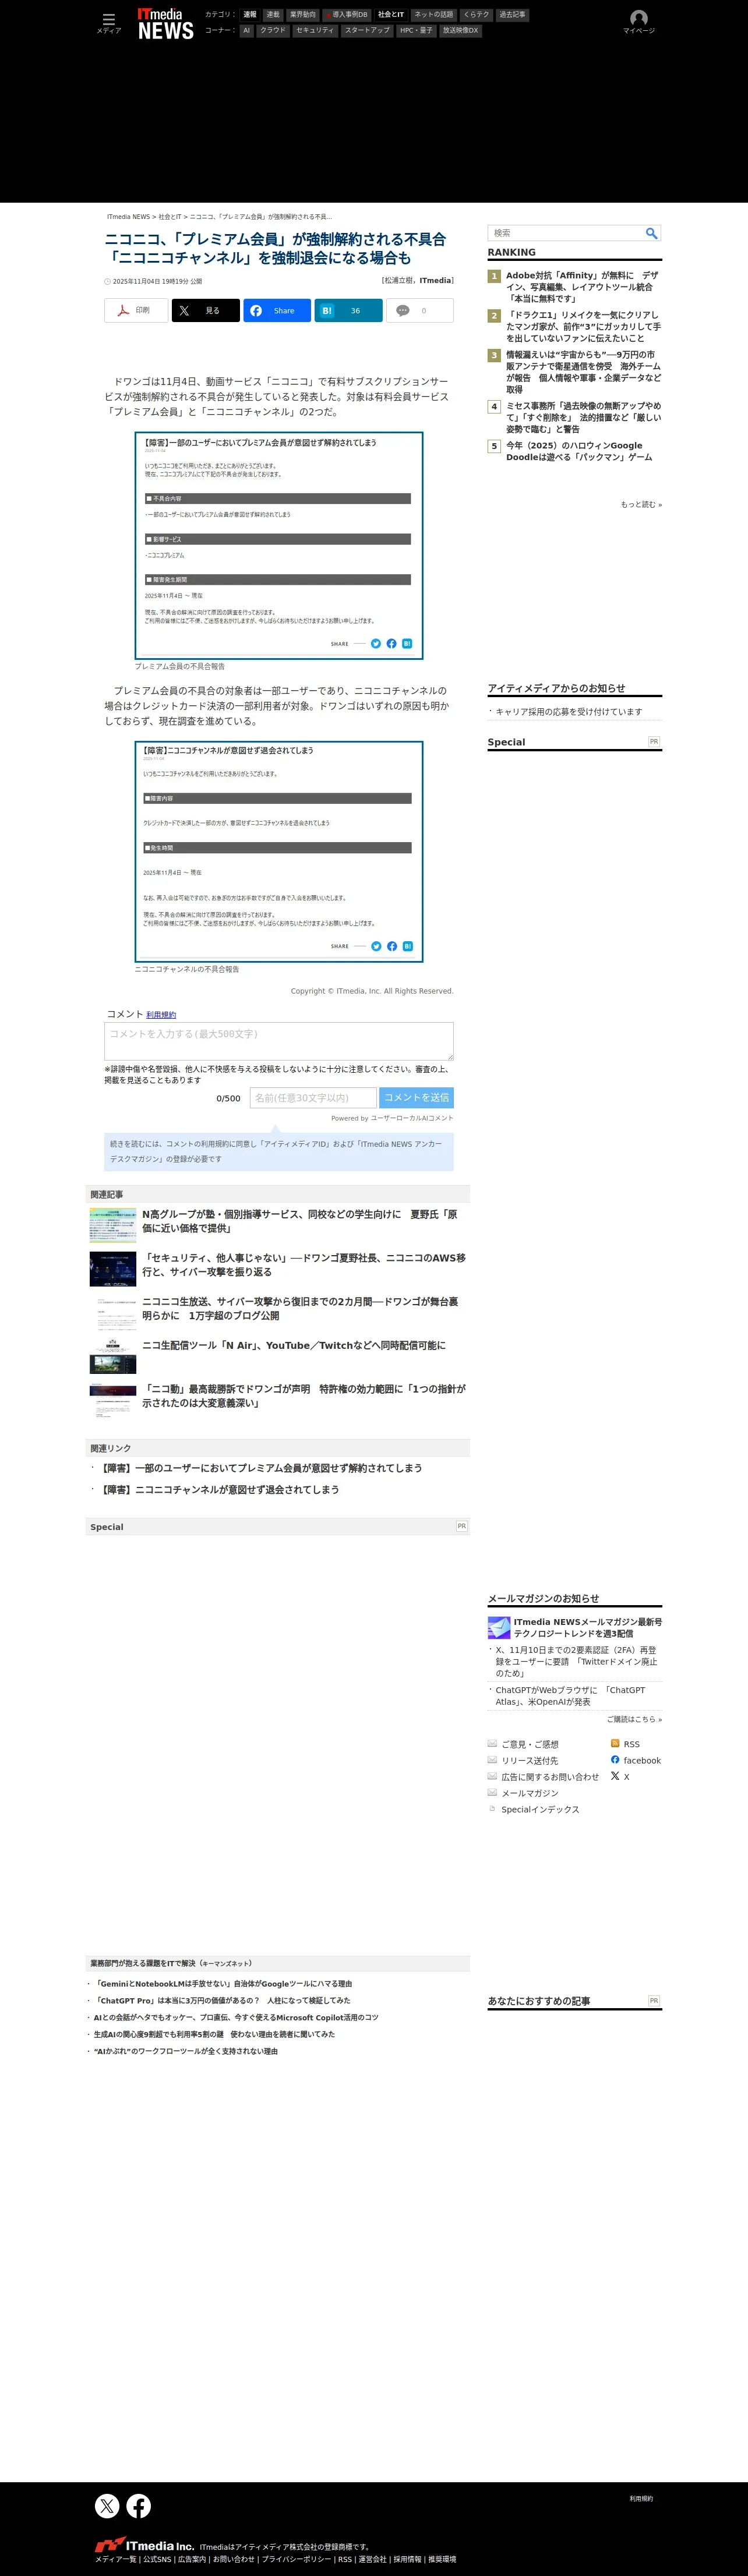Select the ネットの話題 category tab
Image resolution: width=748 pixels, height=2576 pixels.
[433, 15]
